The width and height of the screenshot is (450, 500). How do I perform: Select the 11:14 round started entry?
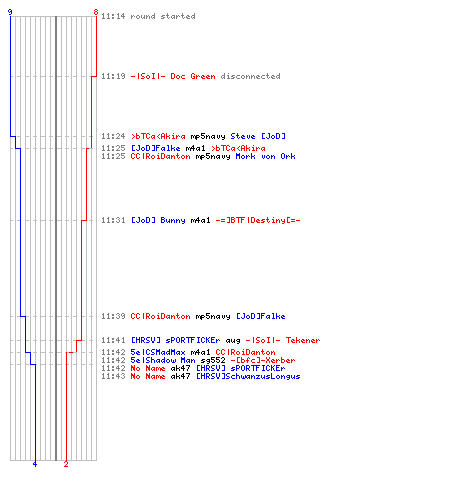coord(148,16)
